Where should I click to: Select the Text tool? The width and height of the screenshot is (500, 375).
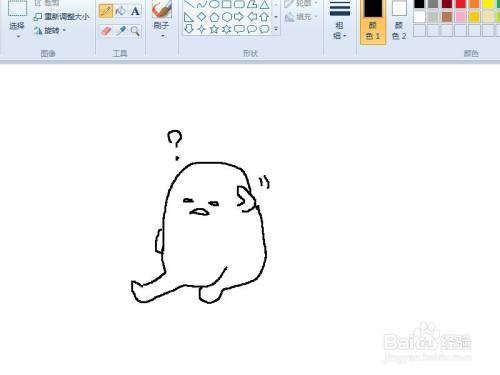tap(135, 11)
